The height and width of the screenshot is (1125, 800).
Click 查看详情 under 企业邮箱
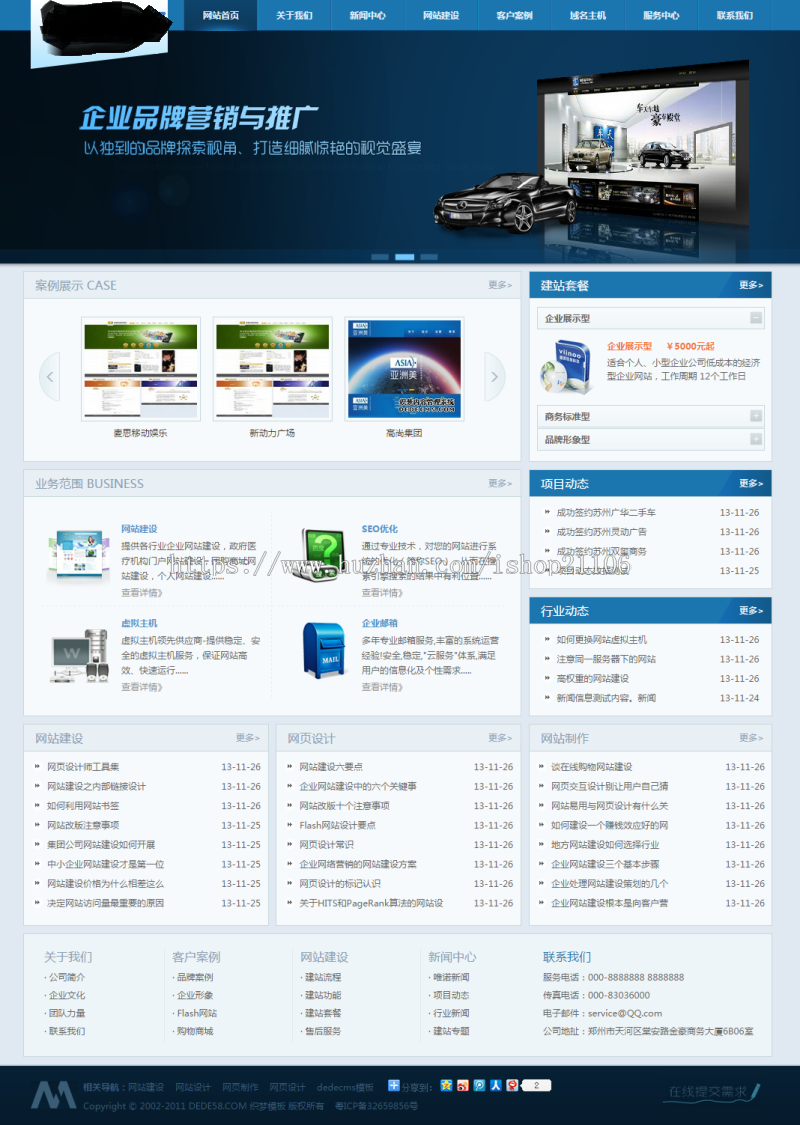[382, 687]
